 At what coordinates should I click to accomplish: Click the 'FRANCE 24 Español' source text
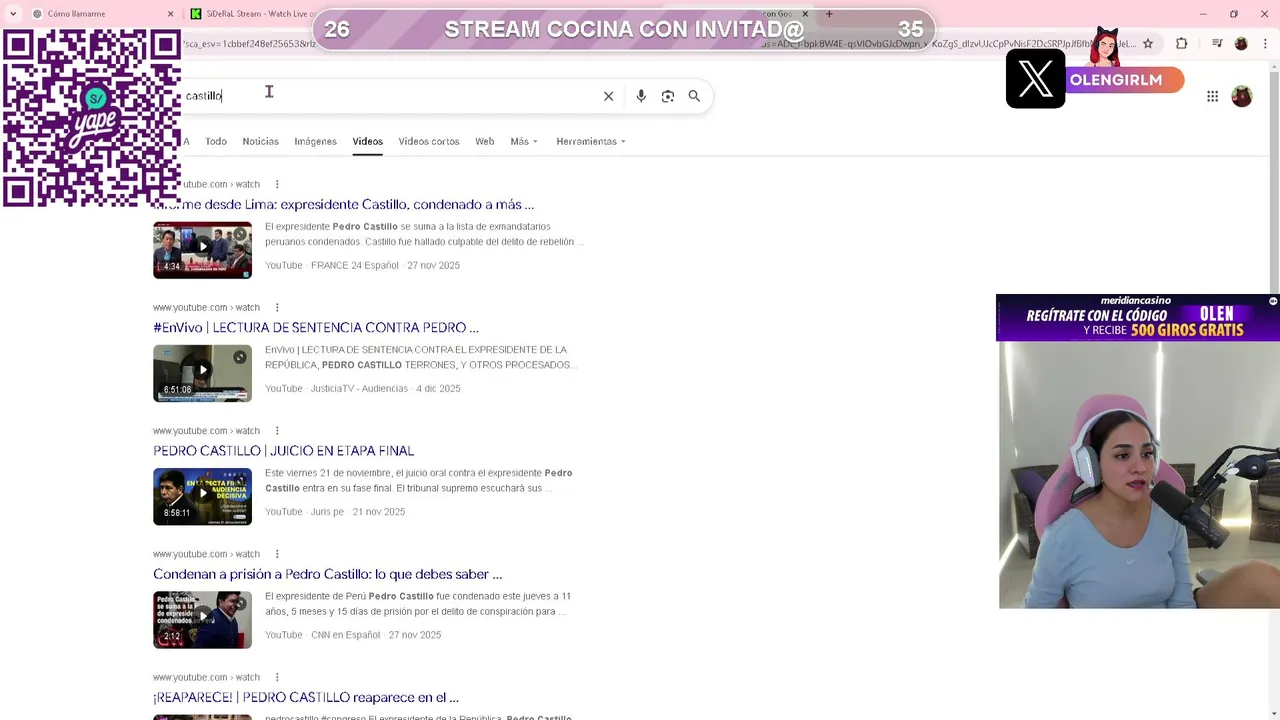354,265
